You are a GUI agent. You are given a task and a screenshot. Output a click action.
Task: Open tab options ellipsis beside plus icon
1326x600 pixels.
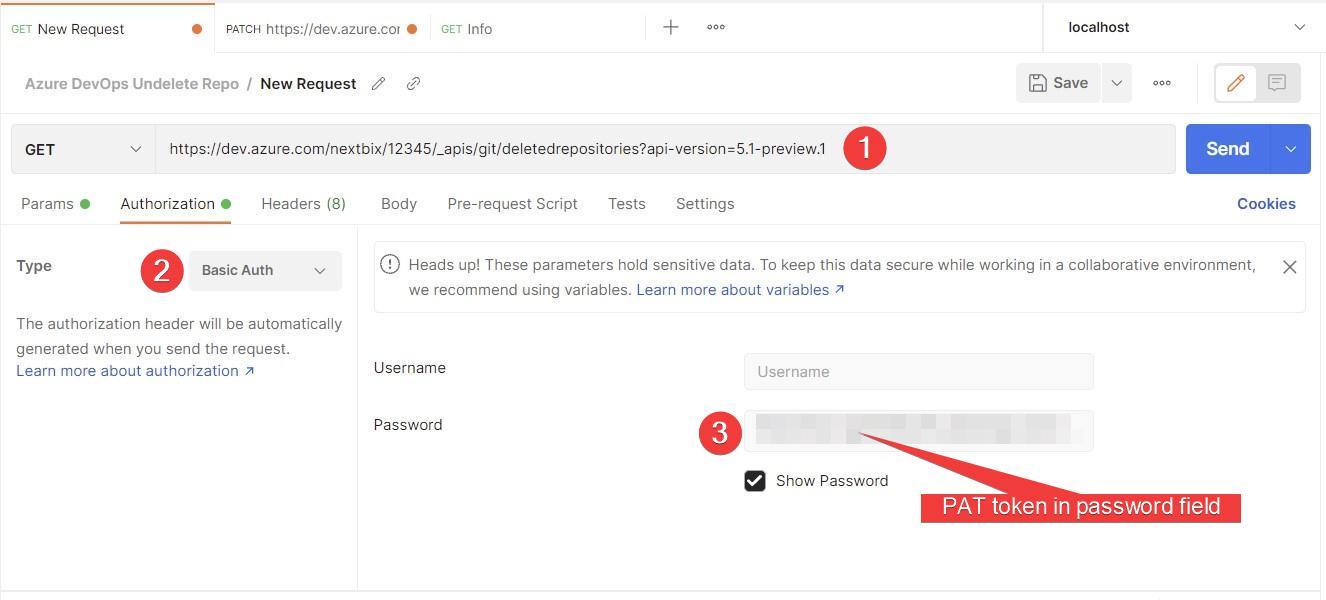coord(716,27)
